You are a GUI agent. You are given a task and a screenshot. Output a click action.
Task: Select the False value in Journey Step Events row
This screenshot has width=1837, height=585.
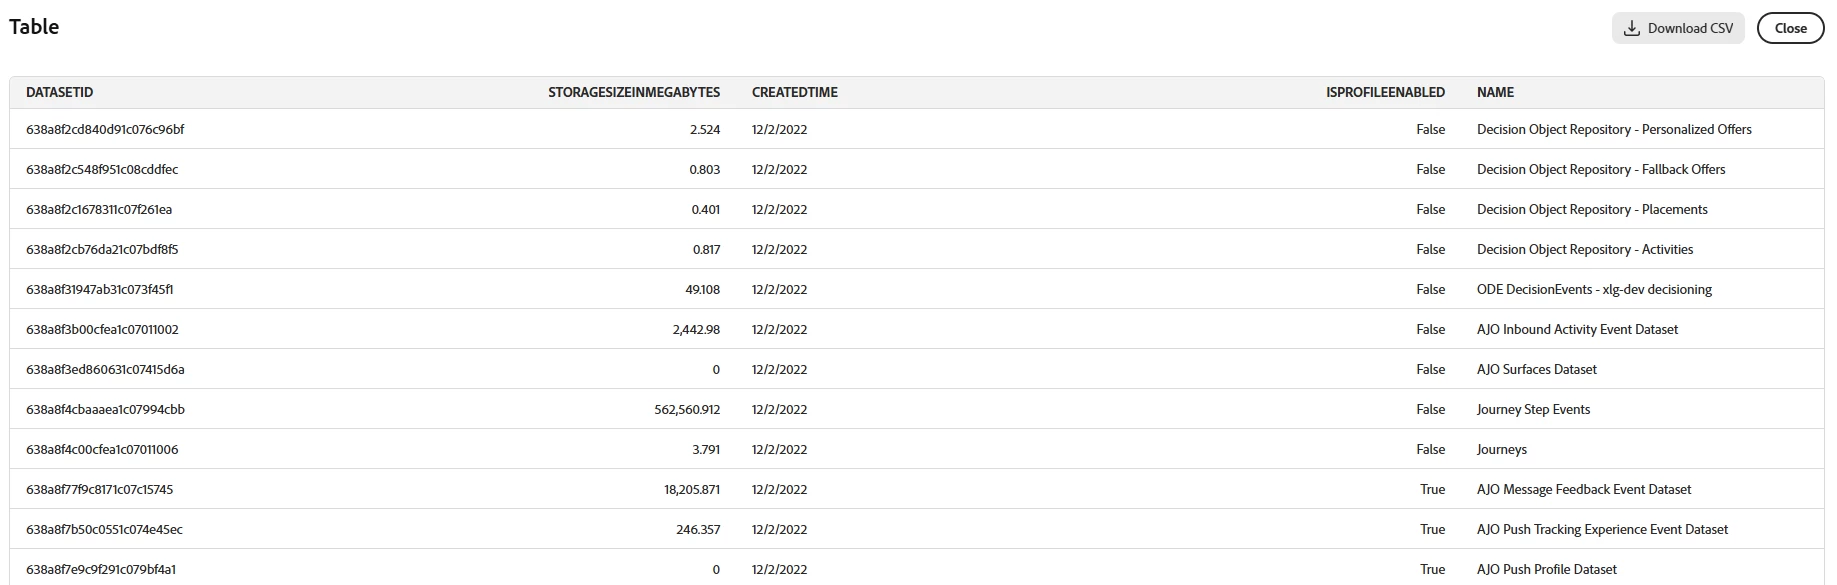1430,409
